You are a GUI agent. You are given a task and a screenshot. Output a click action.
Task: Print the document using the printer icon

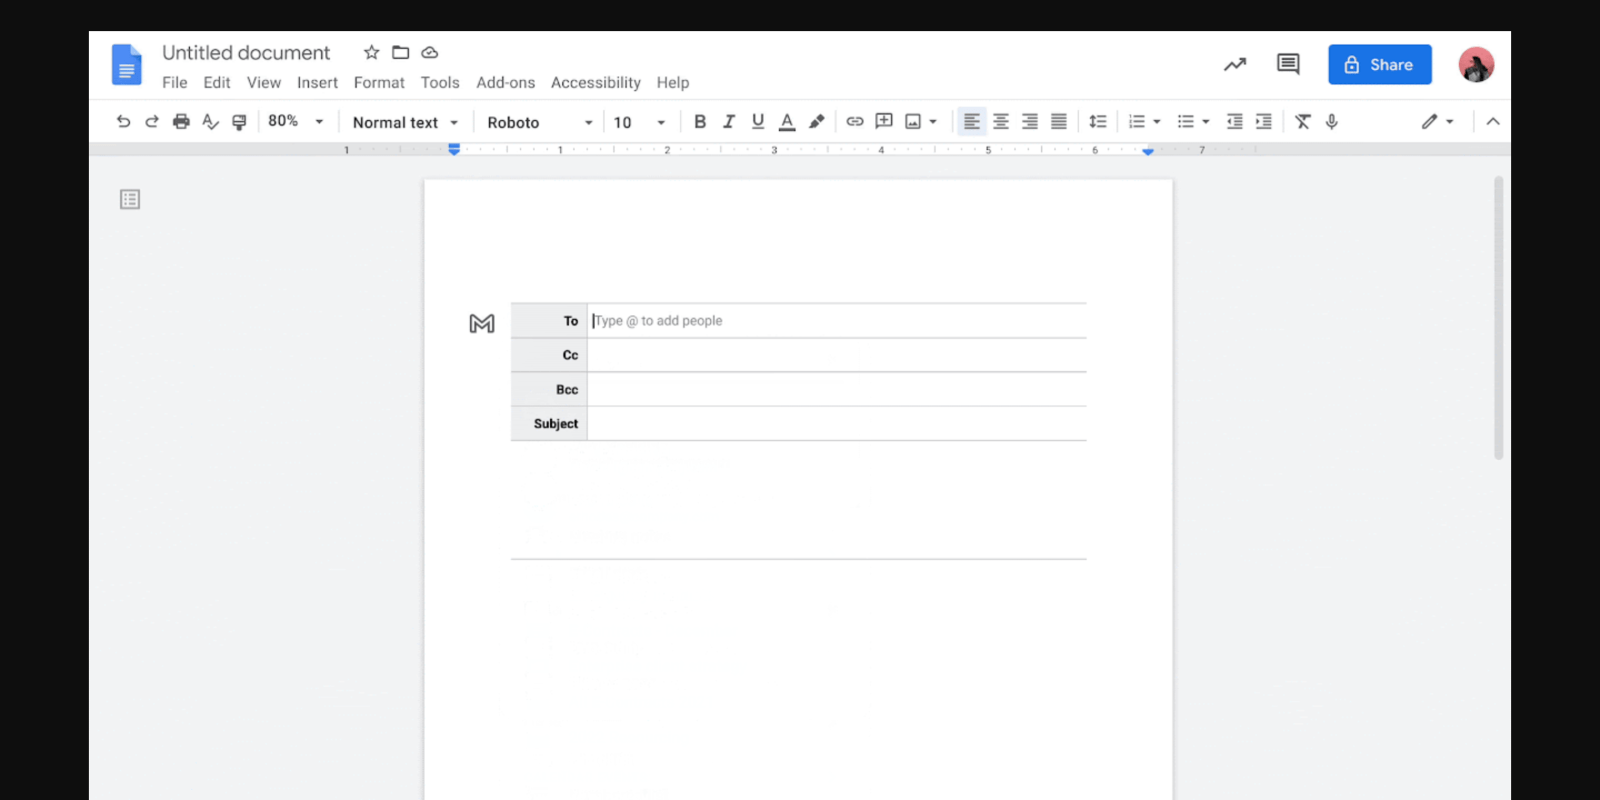181,122
